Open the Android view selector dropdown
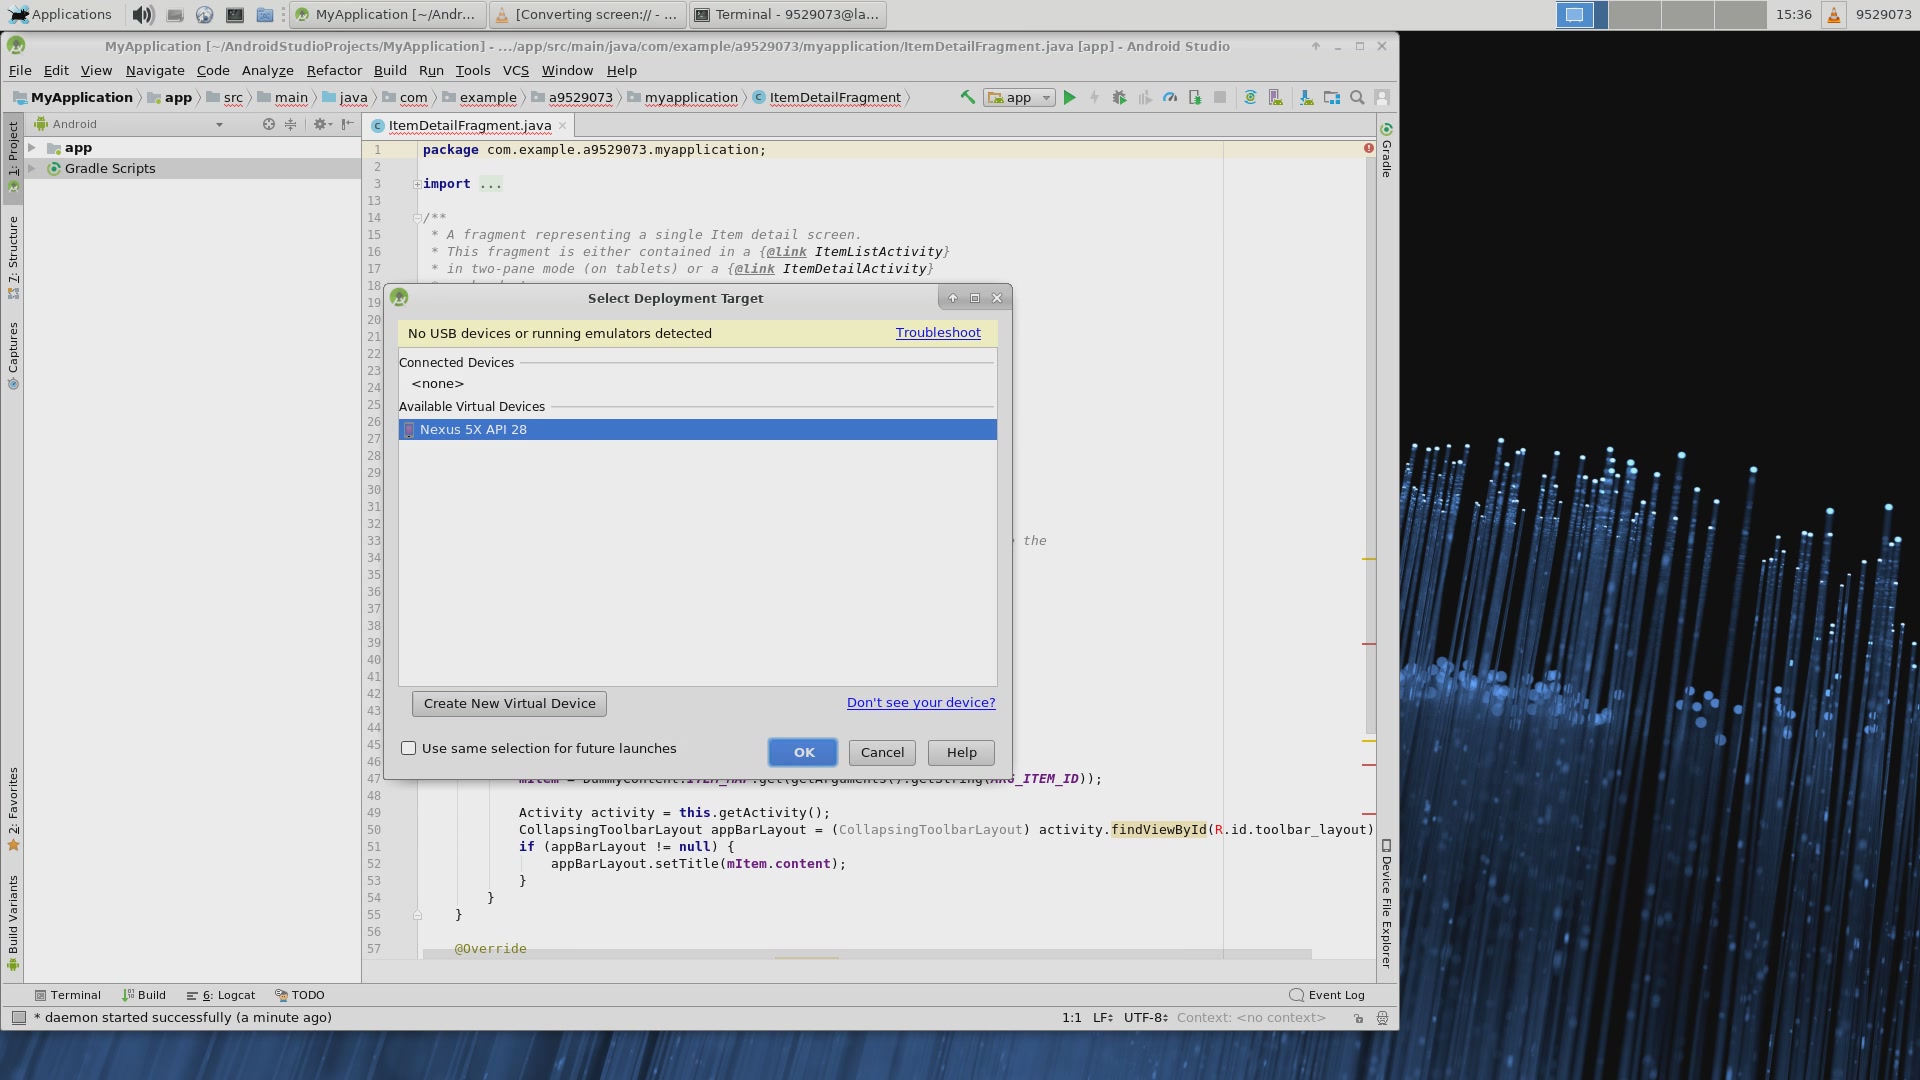This screenshot has width=1920, height=1080. 128,124
